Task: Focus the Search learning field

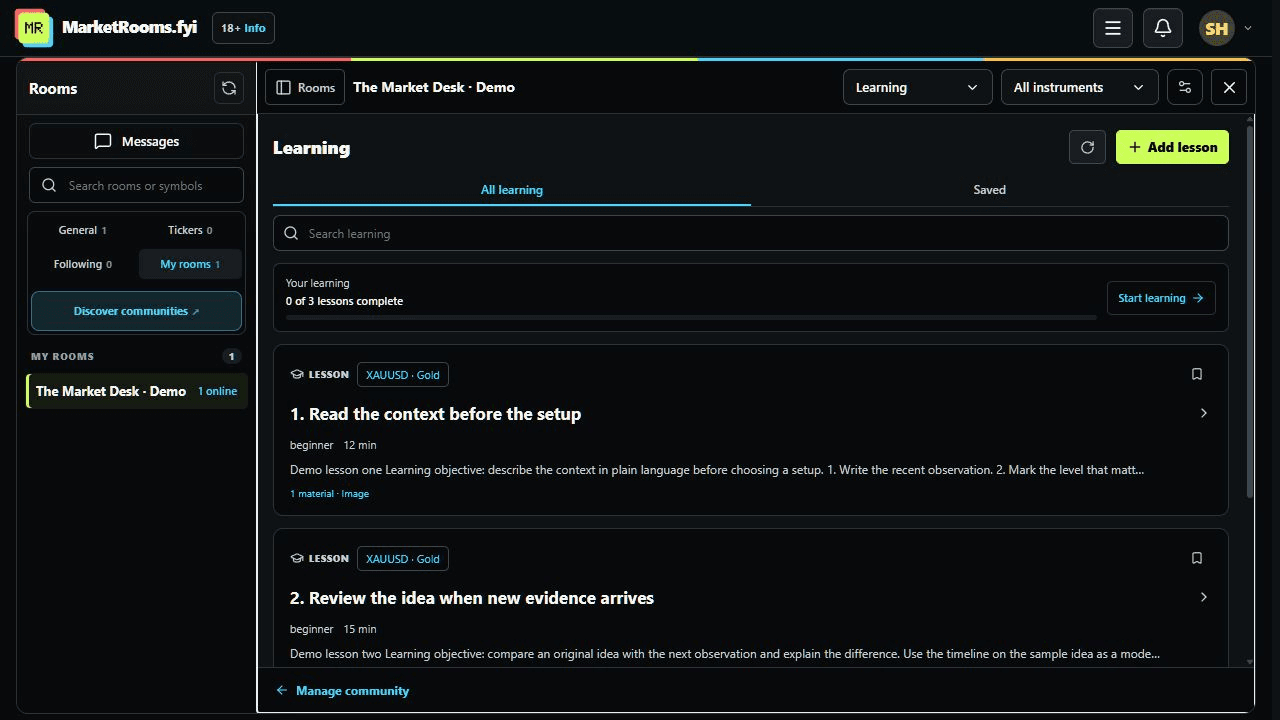Action: tap(751, 233)
